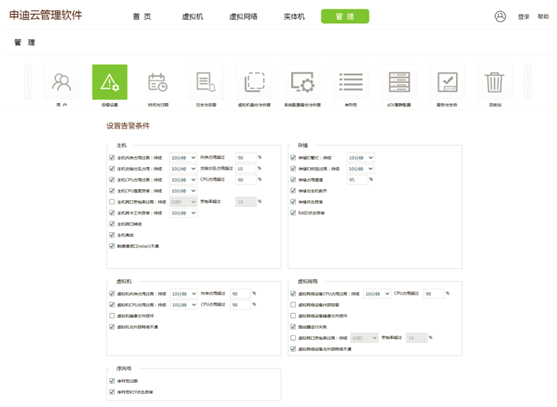The height and width of the screenshot is (407, 557).
Task: Toggle the RAID status abnormal checkbox
Action: tap(293, 213)
